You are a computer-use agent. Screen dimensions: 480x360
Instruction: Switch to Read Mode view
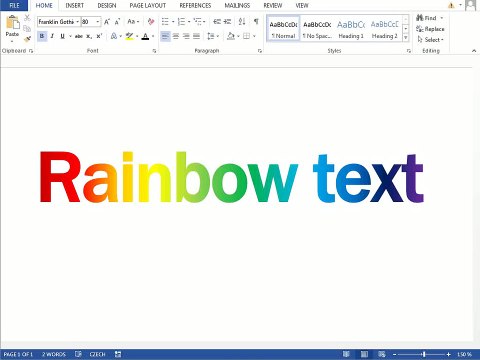[346, 354]
